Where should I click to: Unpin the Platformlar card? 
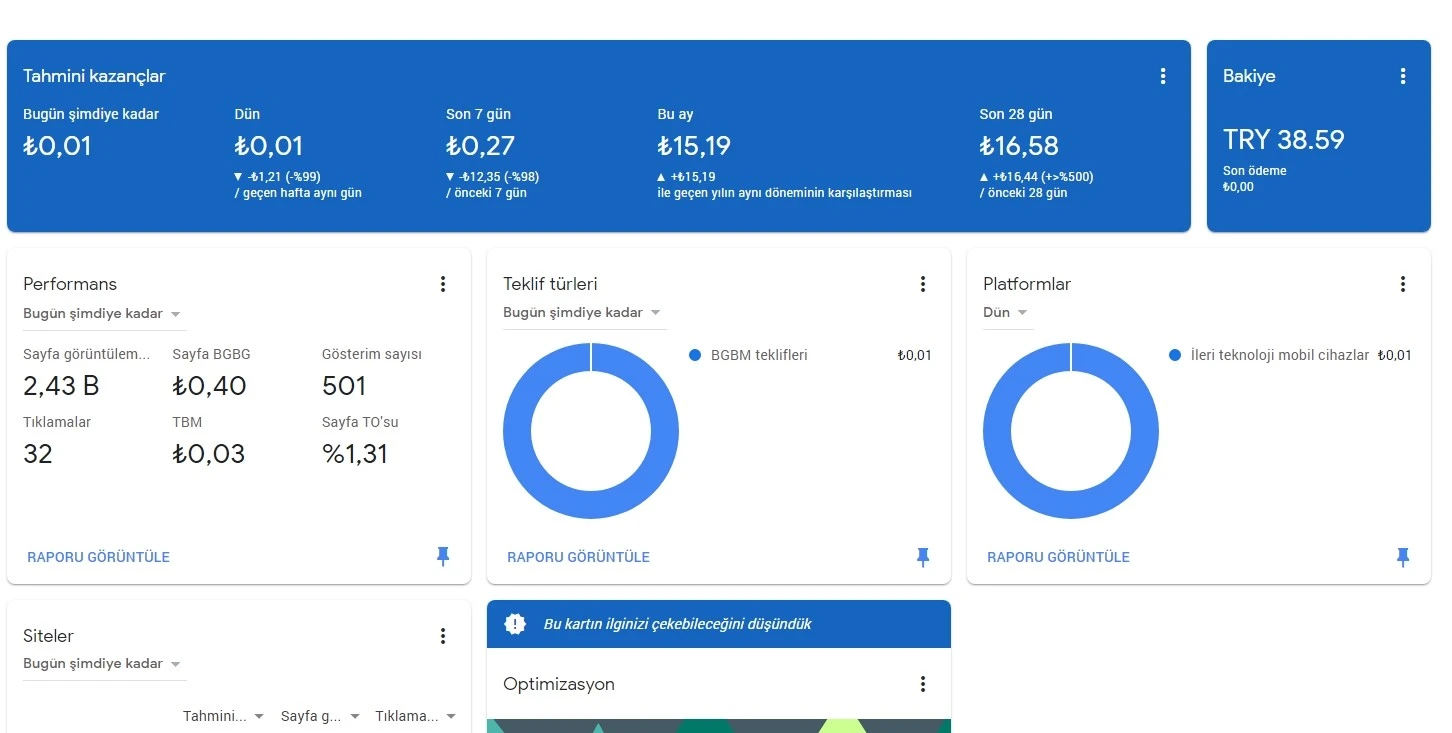(1403, 557)
